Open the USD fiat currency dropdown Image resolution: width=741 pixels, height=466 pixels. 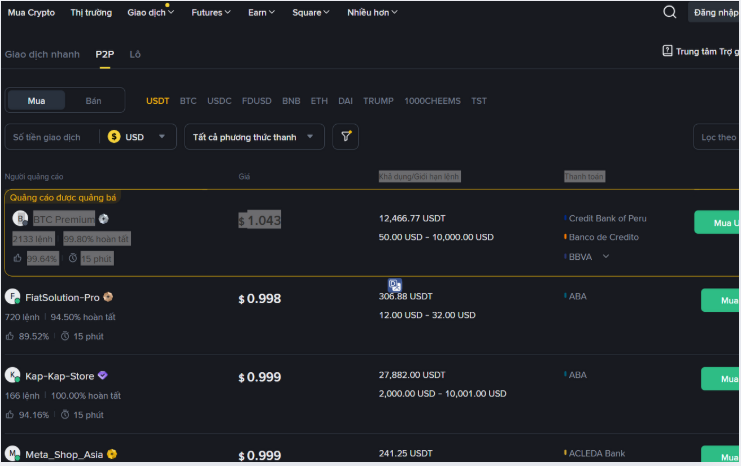(x=138, y=137)
